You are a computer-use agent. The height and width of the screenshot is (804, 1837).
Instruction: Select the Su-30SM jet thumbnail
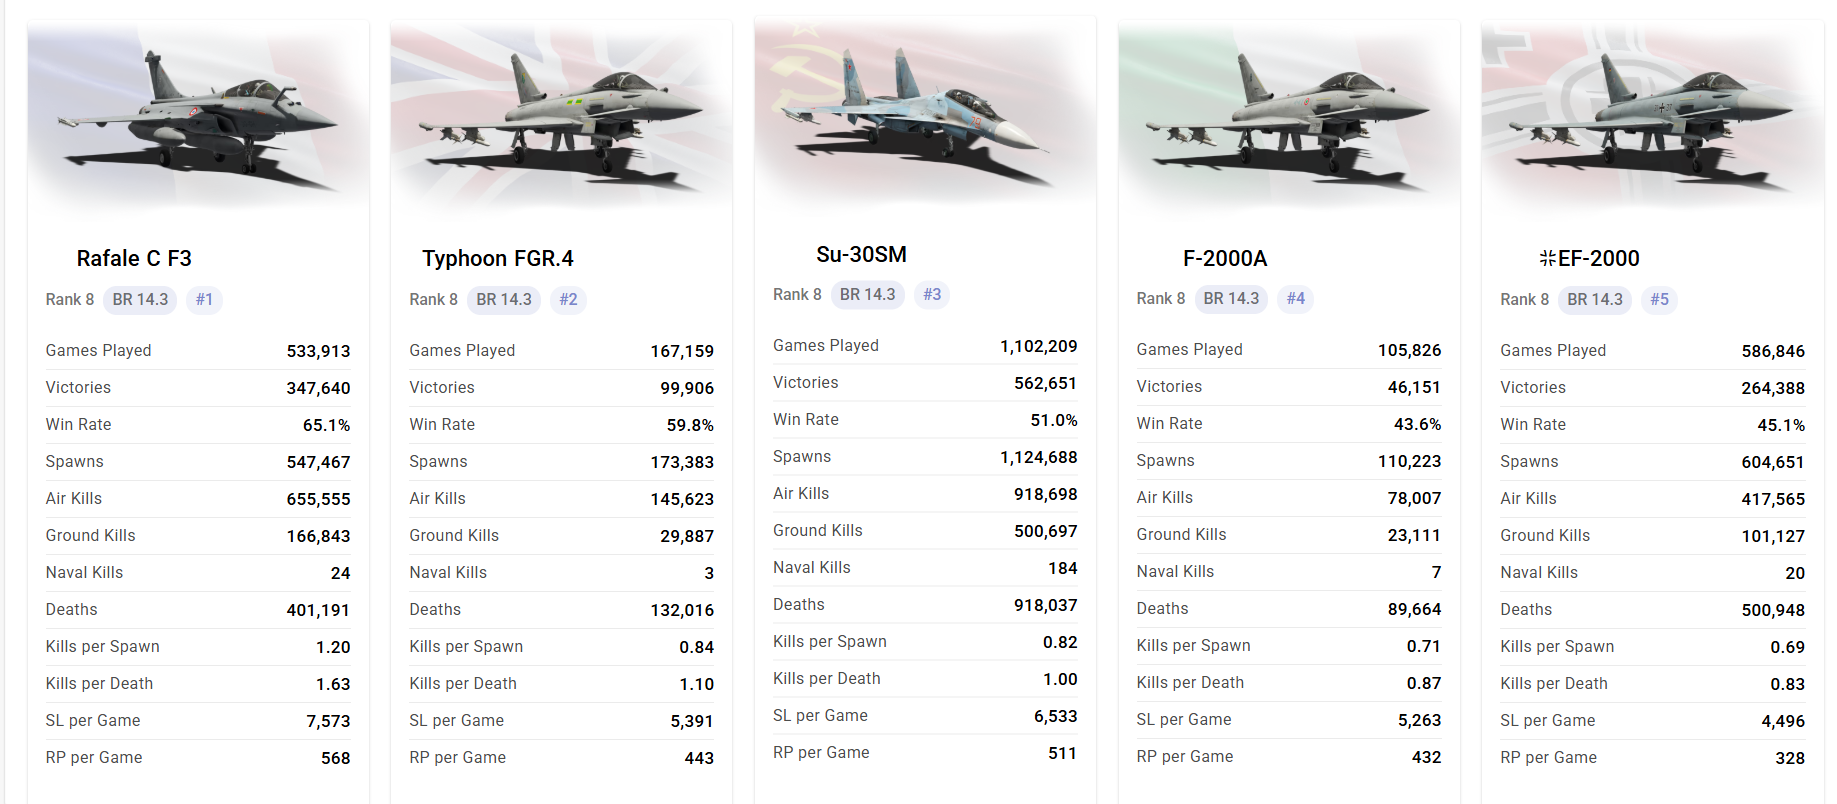(925, 112)
